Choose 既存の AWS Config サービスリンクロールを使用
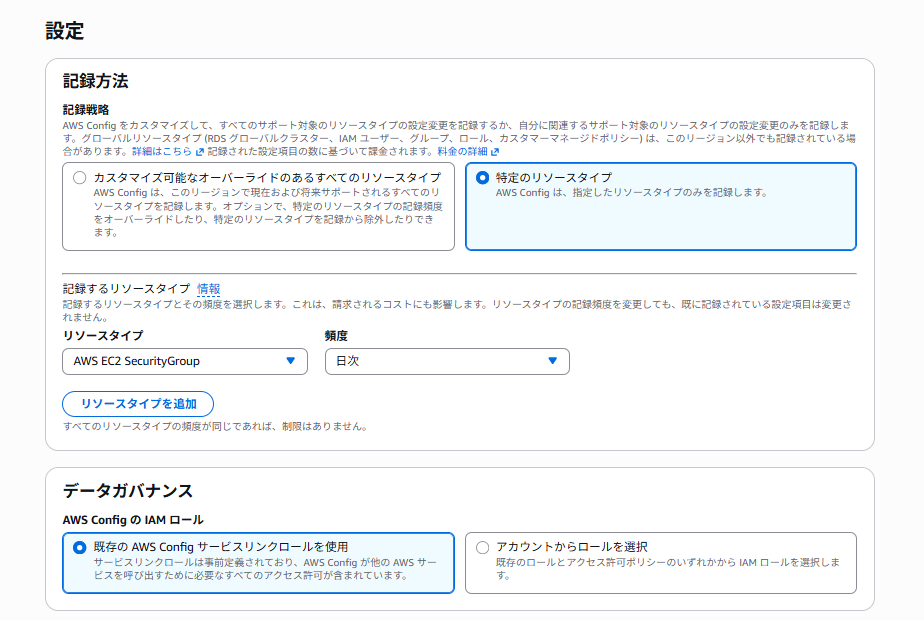This screenshot has height=620, width=924. (x=80, y=548)
